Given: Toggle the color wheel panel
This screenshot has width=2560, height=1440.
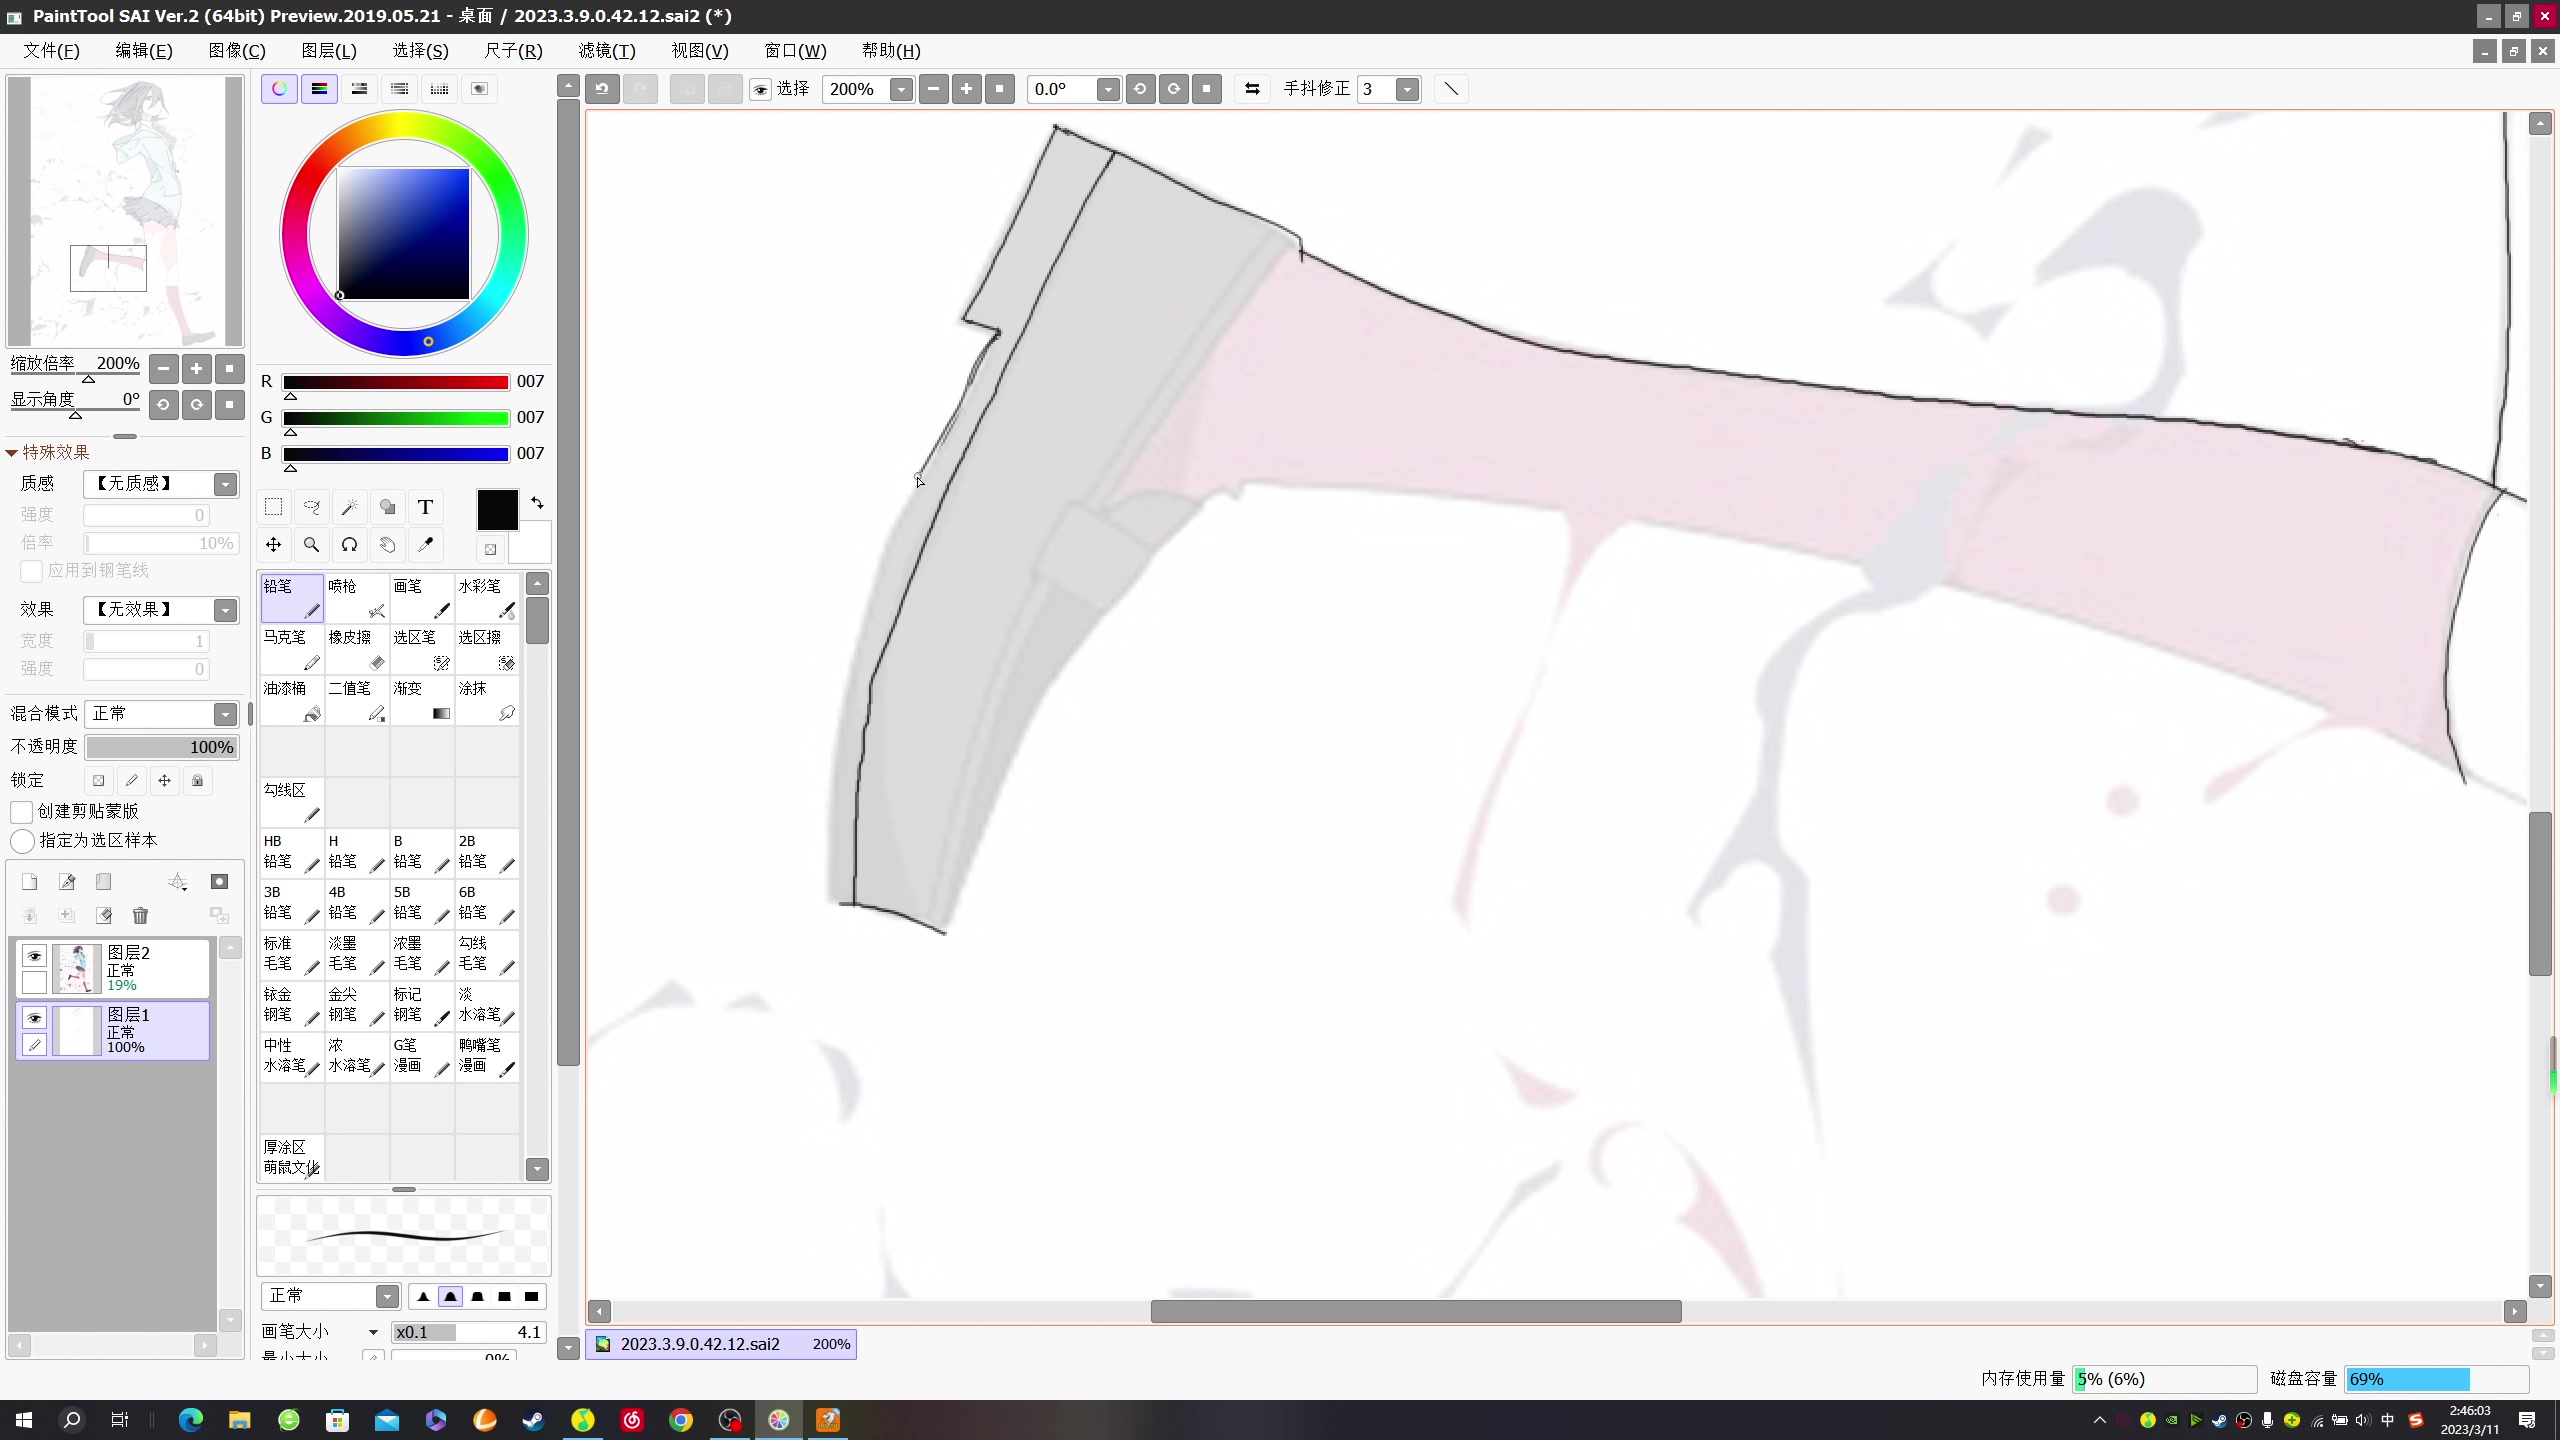Looking at the screenshot, I should [279, 89].
